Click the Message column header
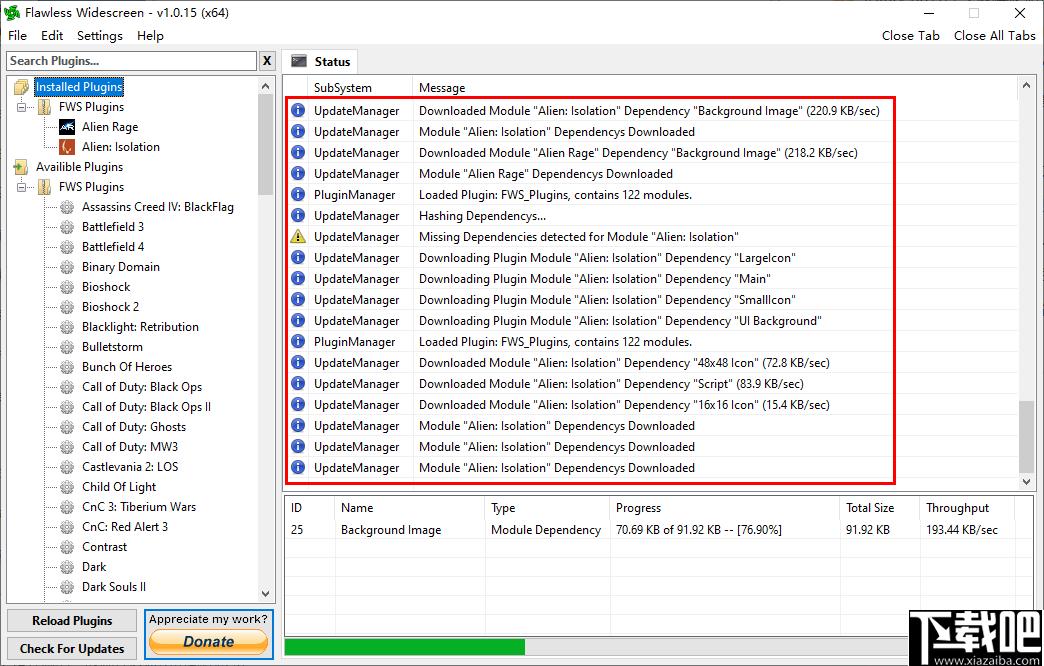 click(715, 87)
